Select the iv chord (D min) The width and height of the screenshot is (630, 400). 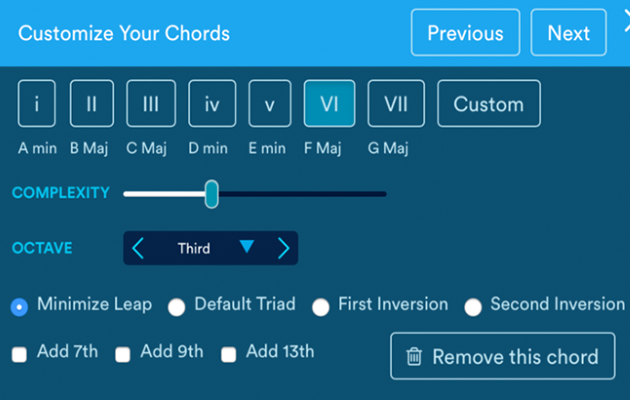click(212, 104)
